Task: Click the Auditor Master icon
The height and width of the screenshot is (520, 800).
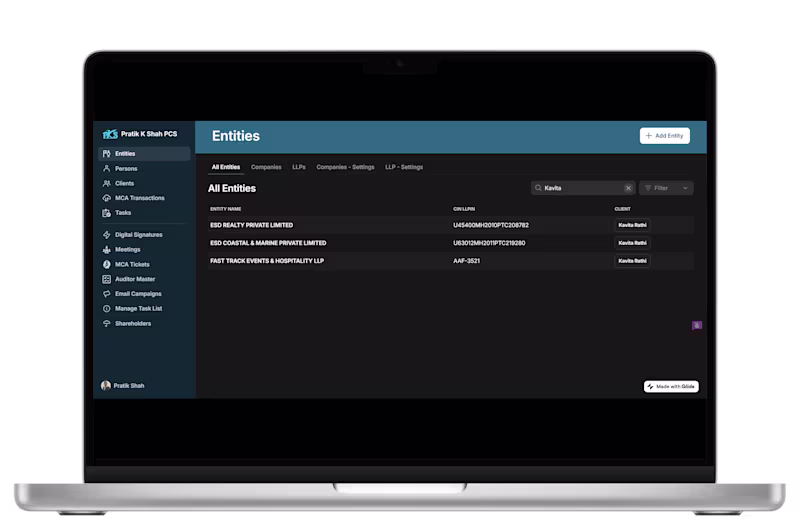Action: pyautogui.click(x=107, y=279)
